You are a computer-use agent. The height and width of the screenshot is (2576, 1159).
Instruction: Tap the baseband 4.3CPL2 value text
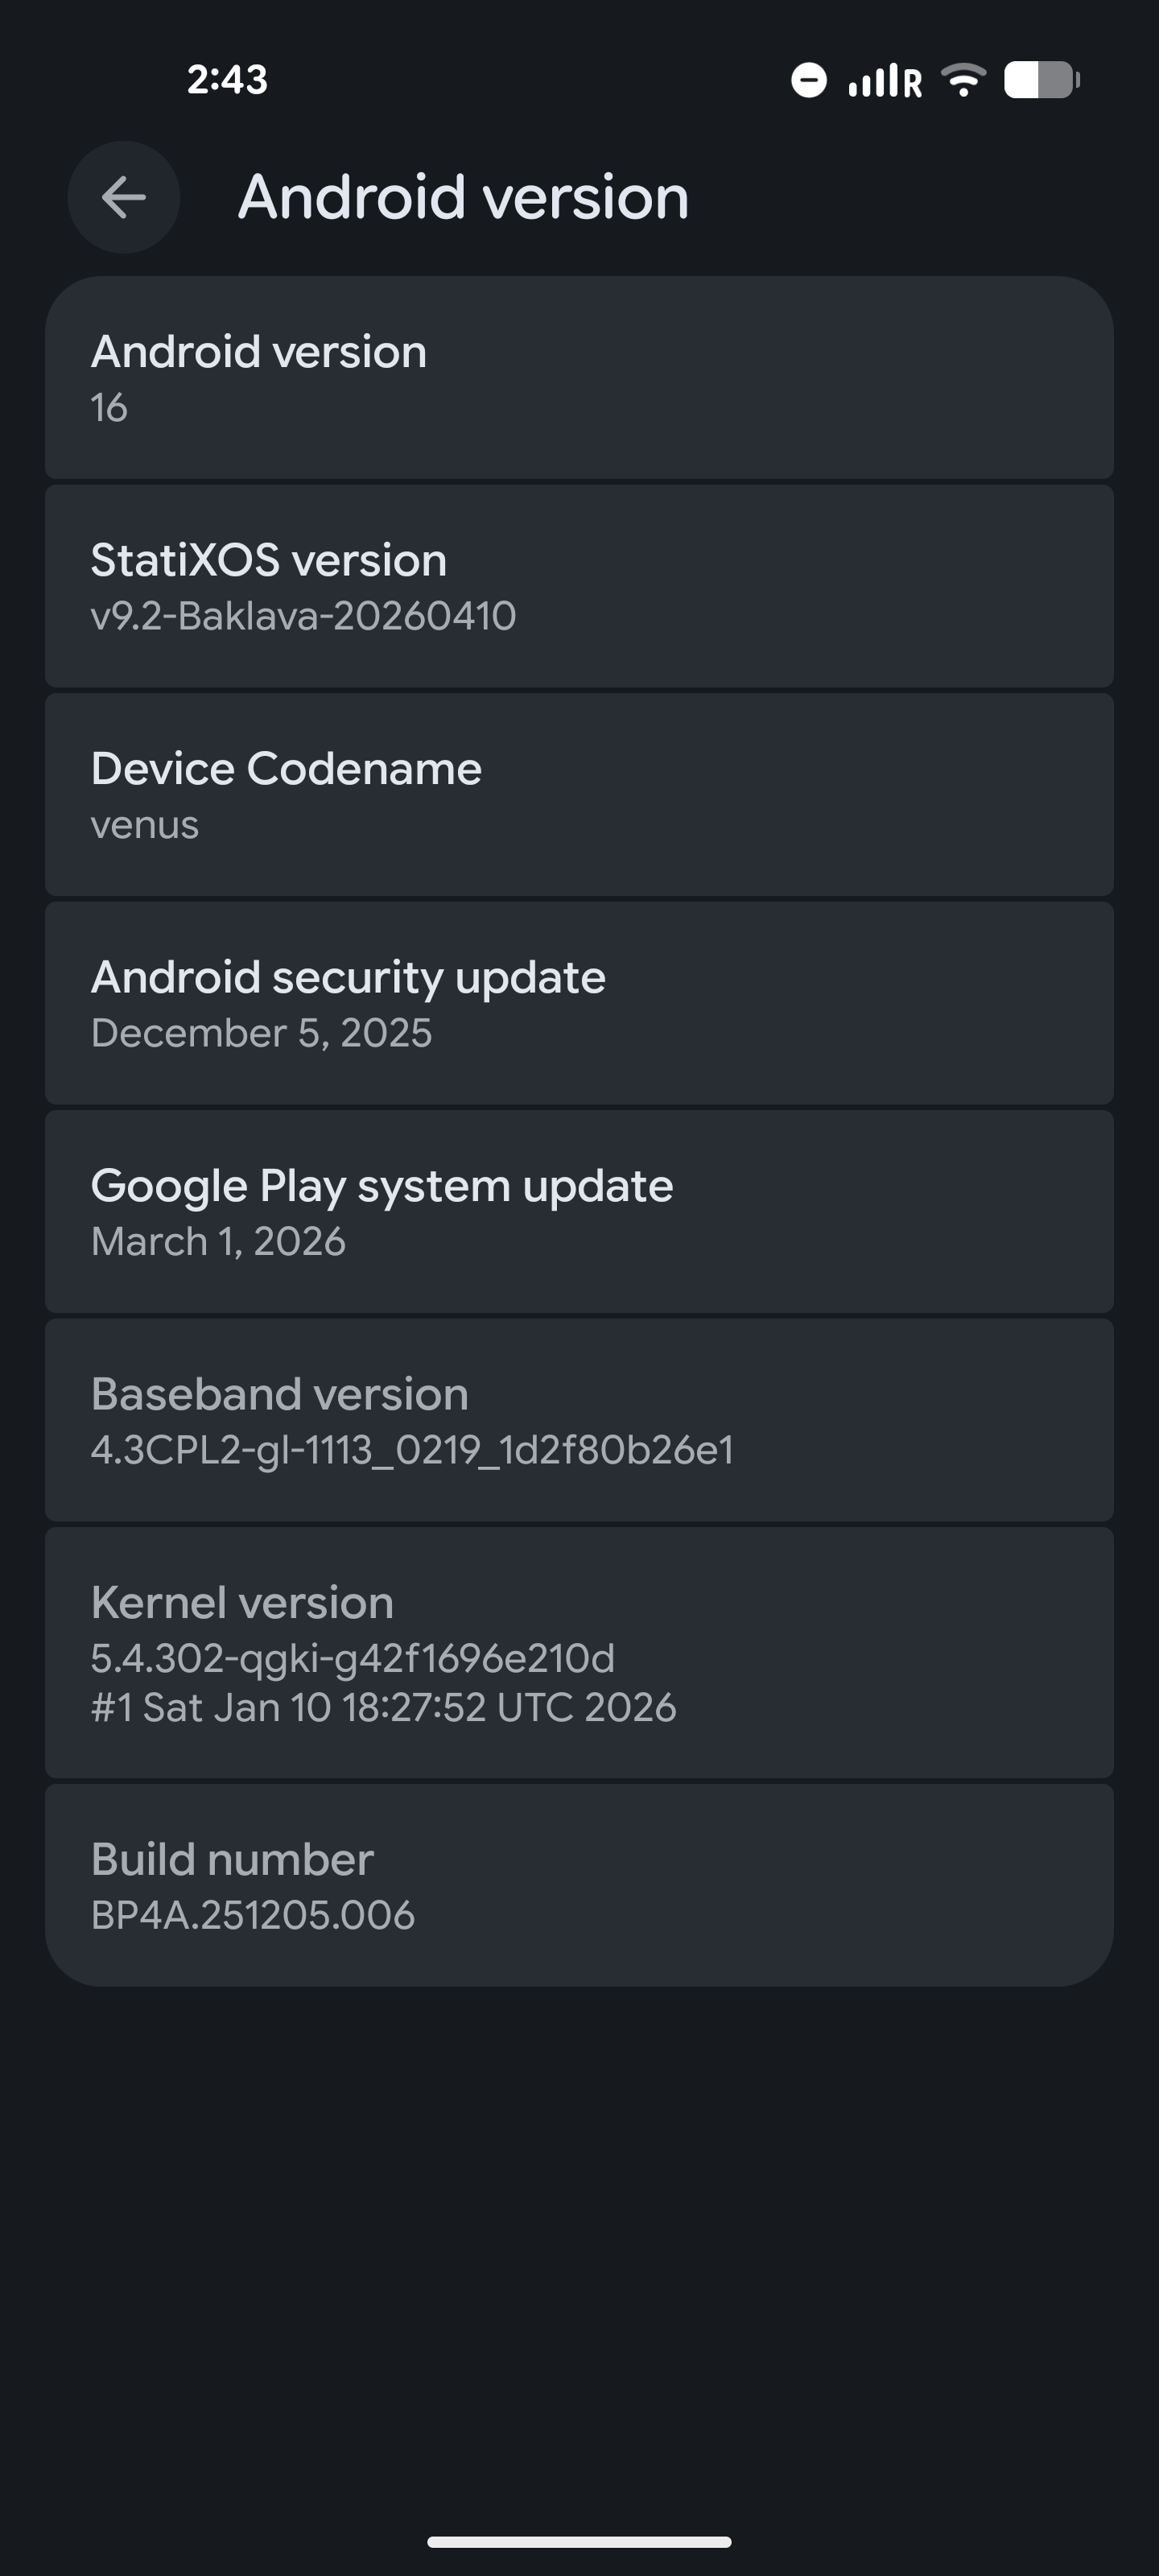(412, 1450)
